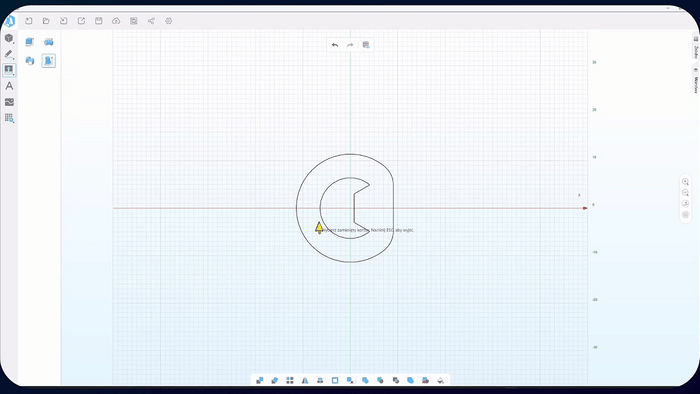Click the red-and-blue shape icon near the bottom right
700x394 pixels.
point(425,380)
